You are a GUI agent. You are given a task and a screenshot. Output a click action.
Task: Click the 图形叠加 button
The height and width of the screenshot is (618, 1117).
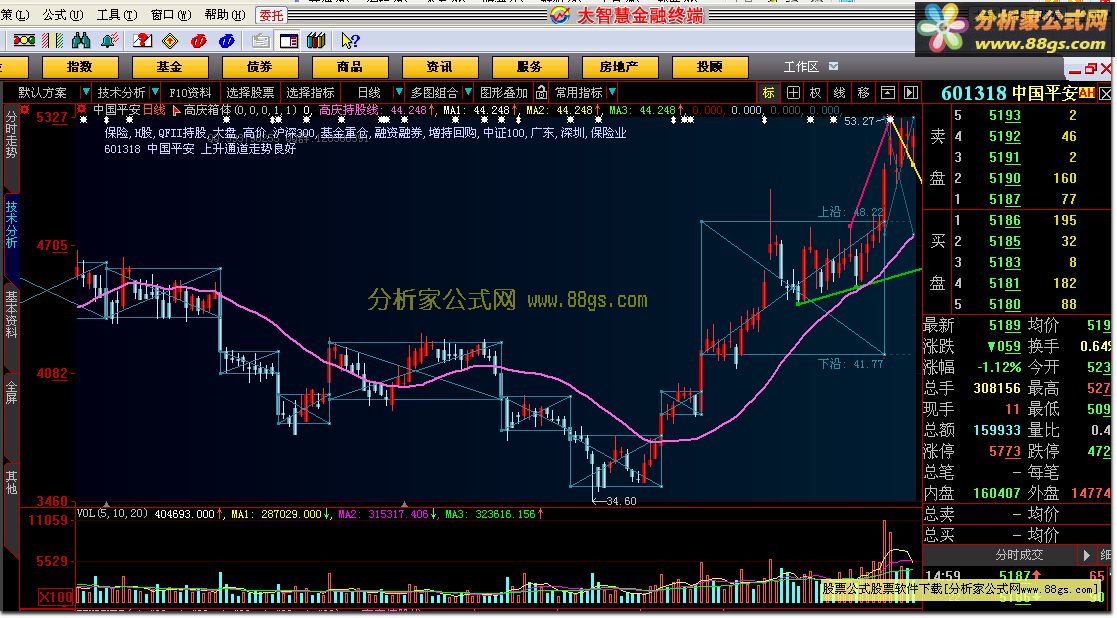tap(504, 93)
